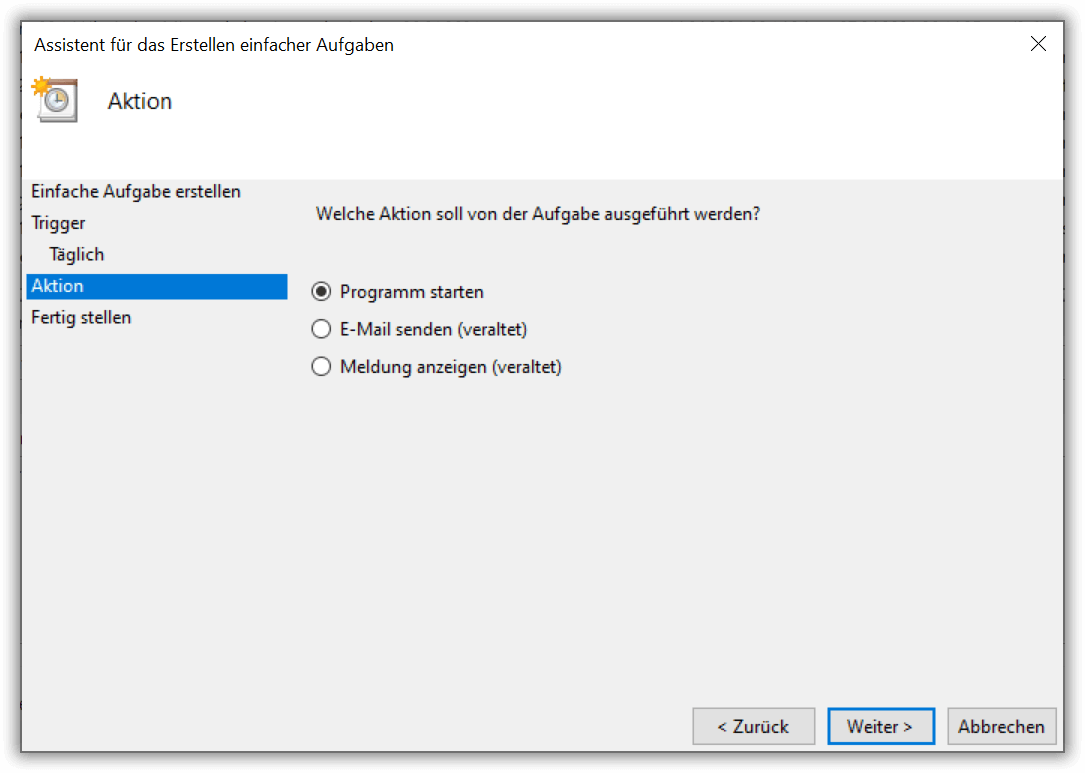
Task: Jump to the Fertig stellen step
Action: coord(81,318)
